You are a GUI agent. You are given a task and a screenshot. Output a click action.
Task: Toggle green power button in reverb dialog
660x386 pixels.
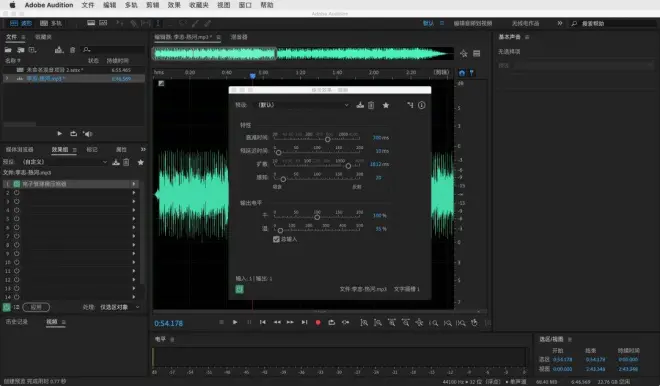tap(239, 289)
